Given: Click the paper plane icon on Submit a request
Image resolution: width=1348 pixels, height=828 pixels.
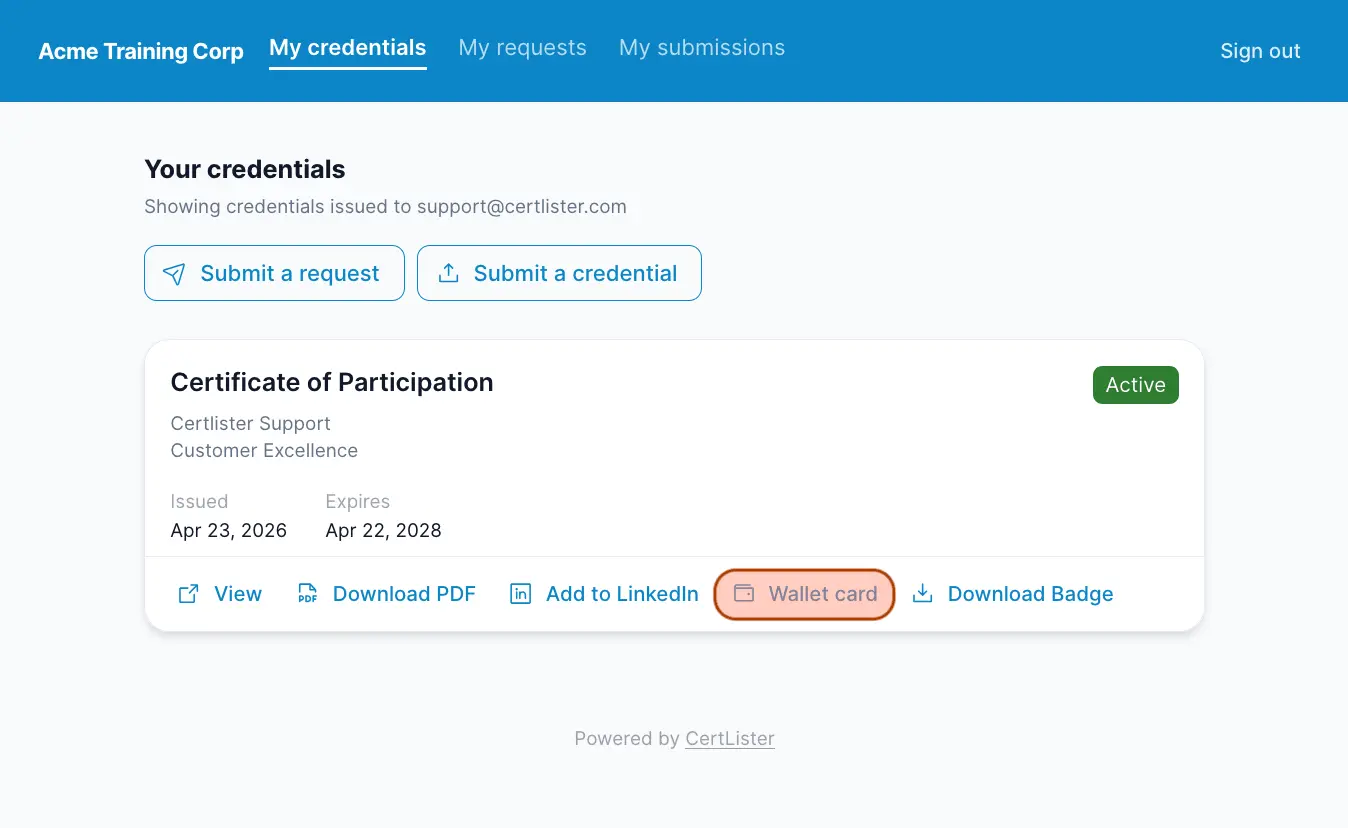Looking at the screenshot, I should [x=174, y=273].
